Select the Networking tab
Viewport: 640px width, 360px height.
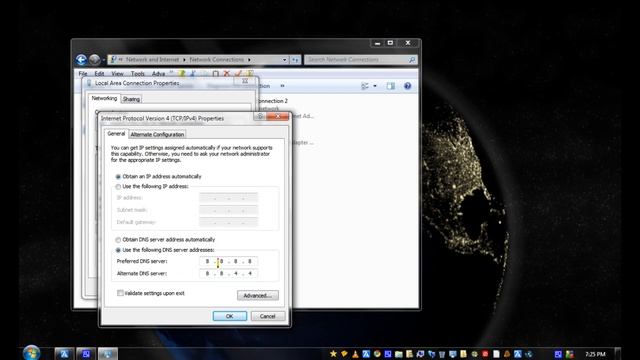click(x=104, y=98)
